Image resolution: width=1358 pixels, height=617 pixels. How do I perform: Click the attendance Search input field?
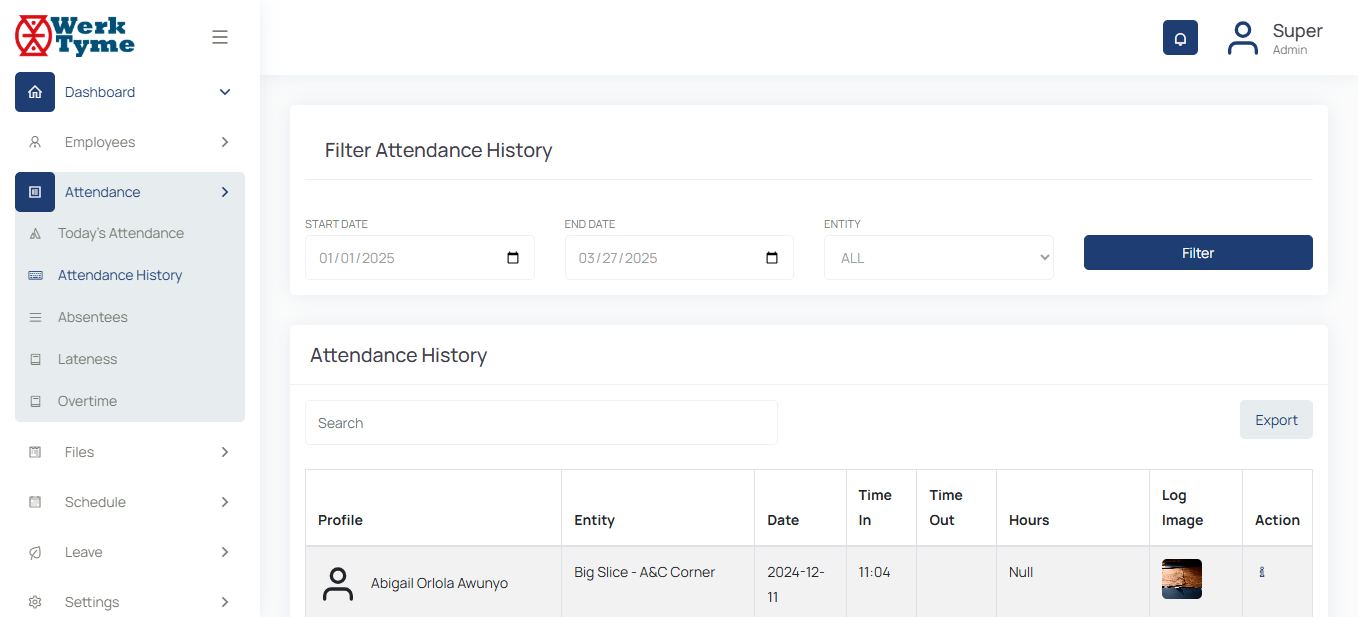coord(541,423)
